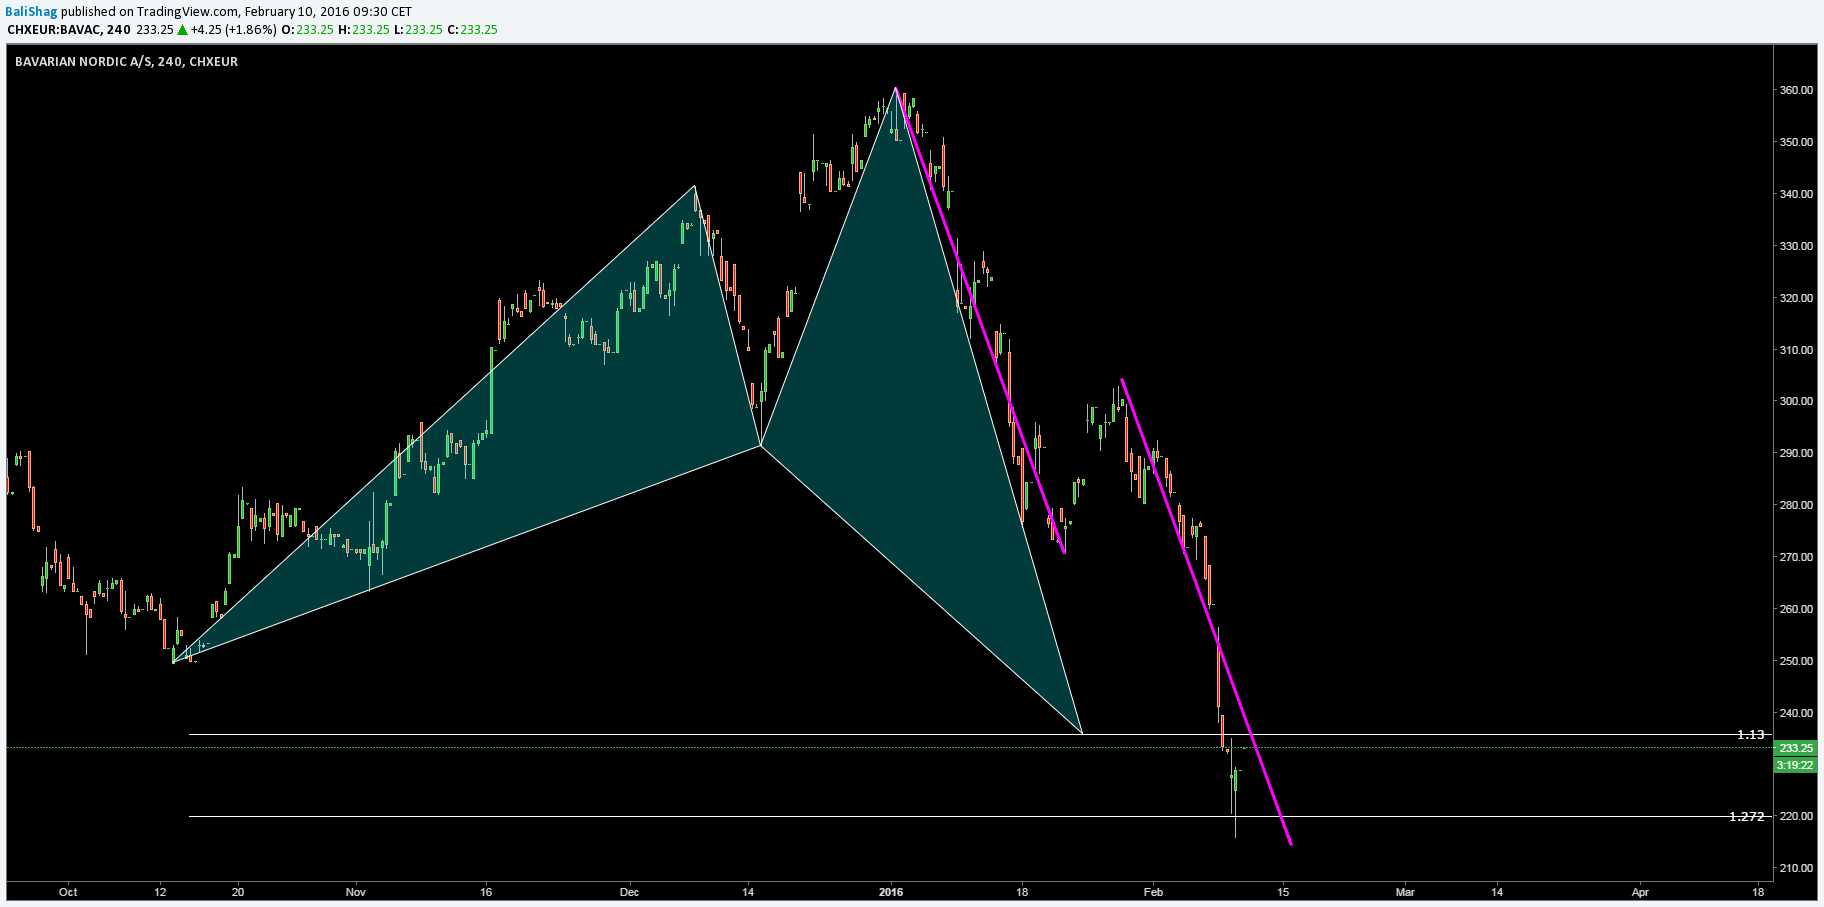
Task: Click the 350.00 price axis label
Action: coord(1796,142)
